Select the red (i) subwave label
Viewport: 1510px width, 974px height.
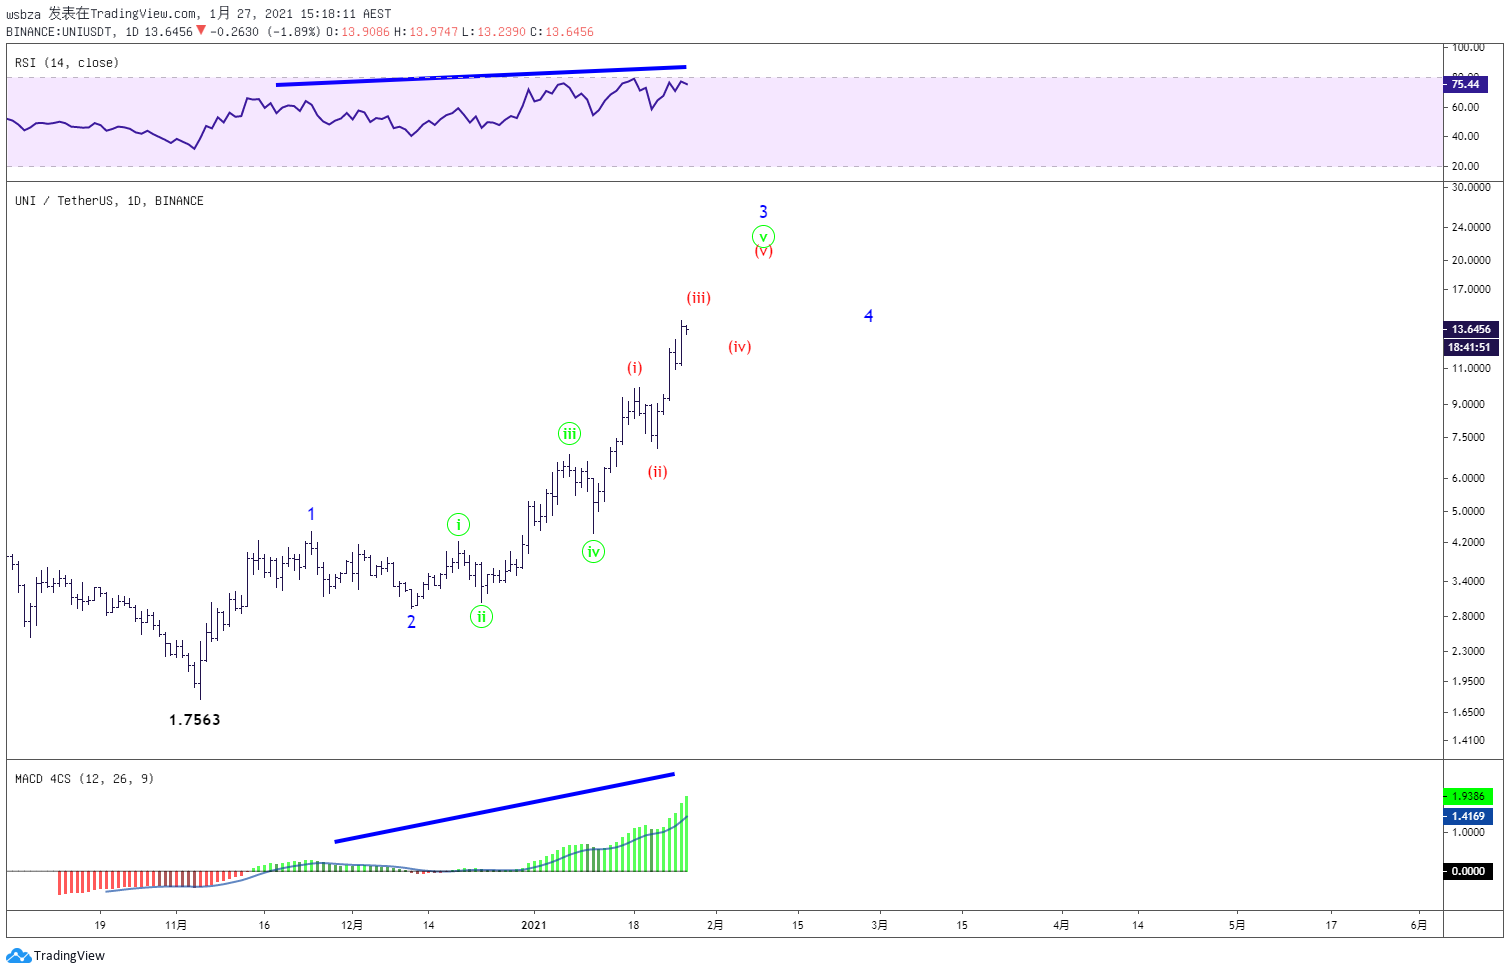point(635,368)
